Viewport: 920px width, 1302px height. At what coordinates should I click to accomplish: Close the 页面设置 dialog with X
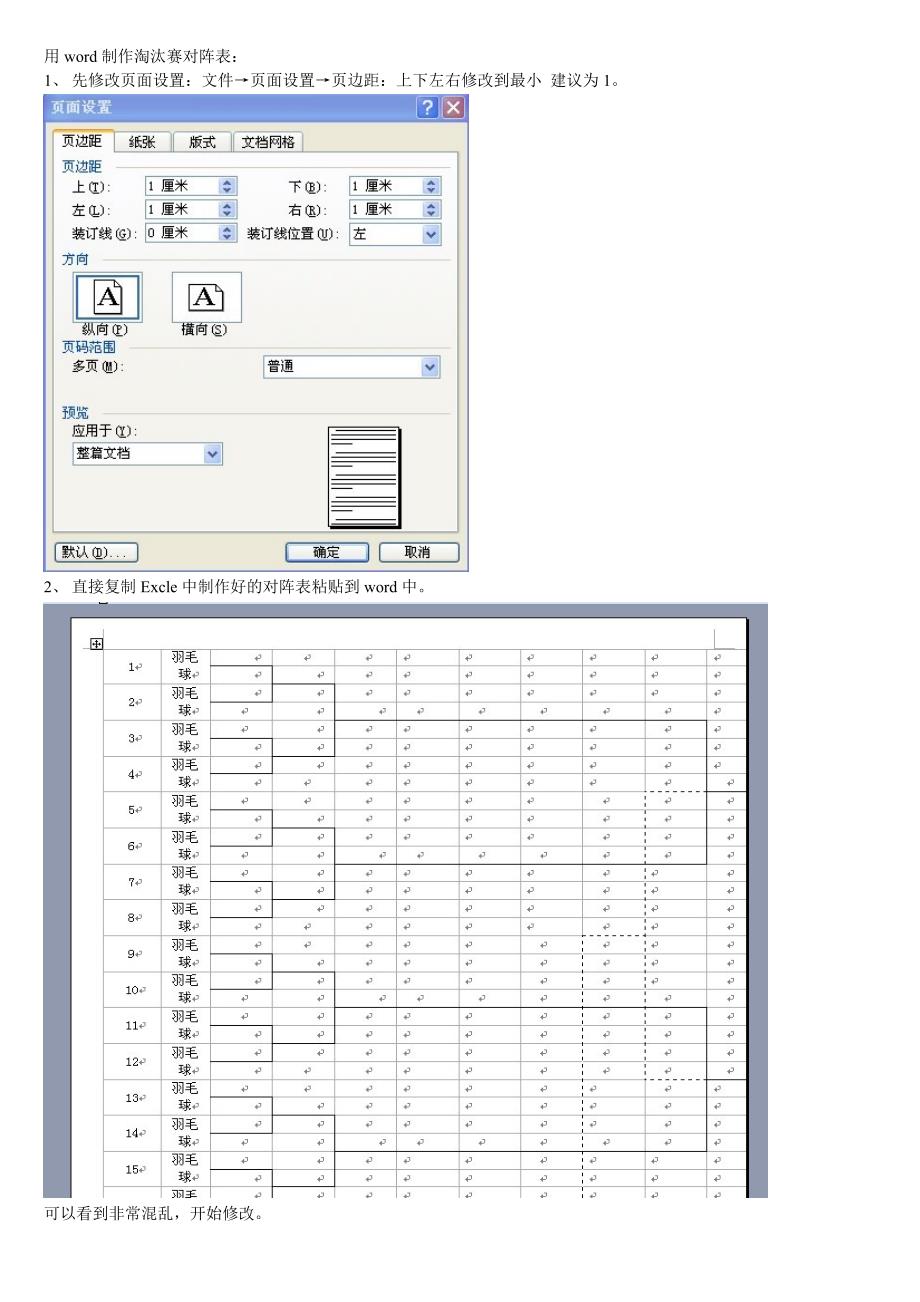coord(454,107)
